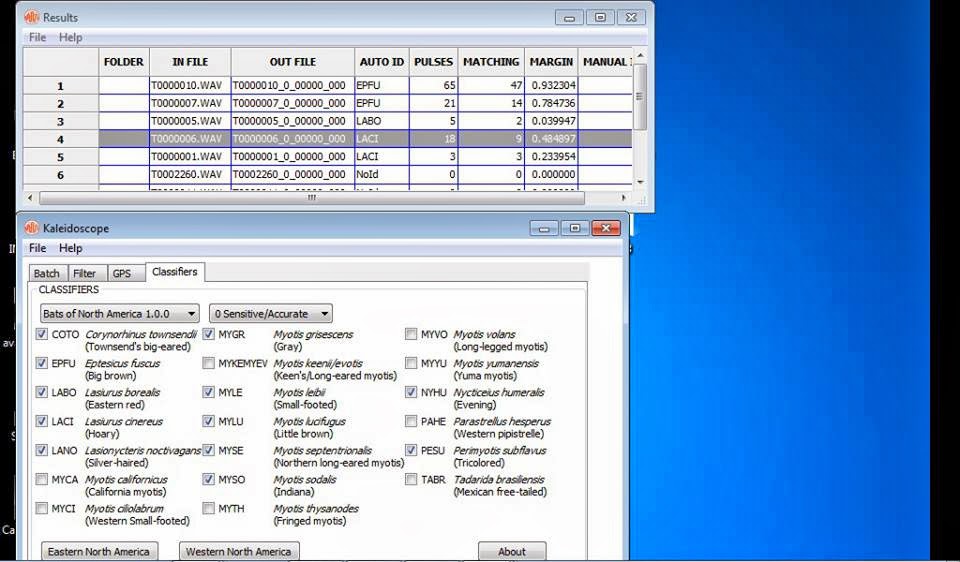Open Help menu in Kaleidoscope window
Image resolution: width=960 pixels, height=562 pixels.
tap(70, 248)
